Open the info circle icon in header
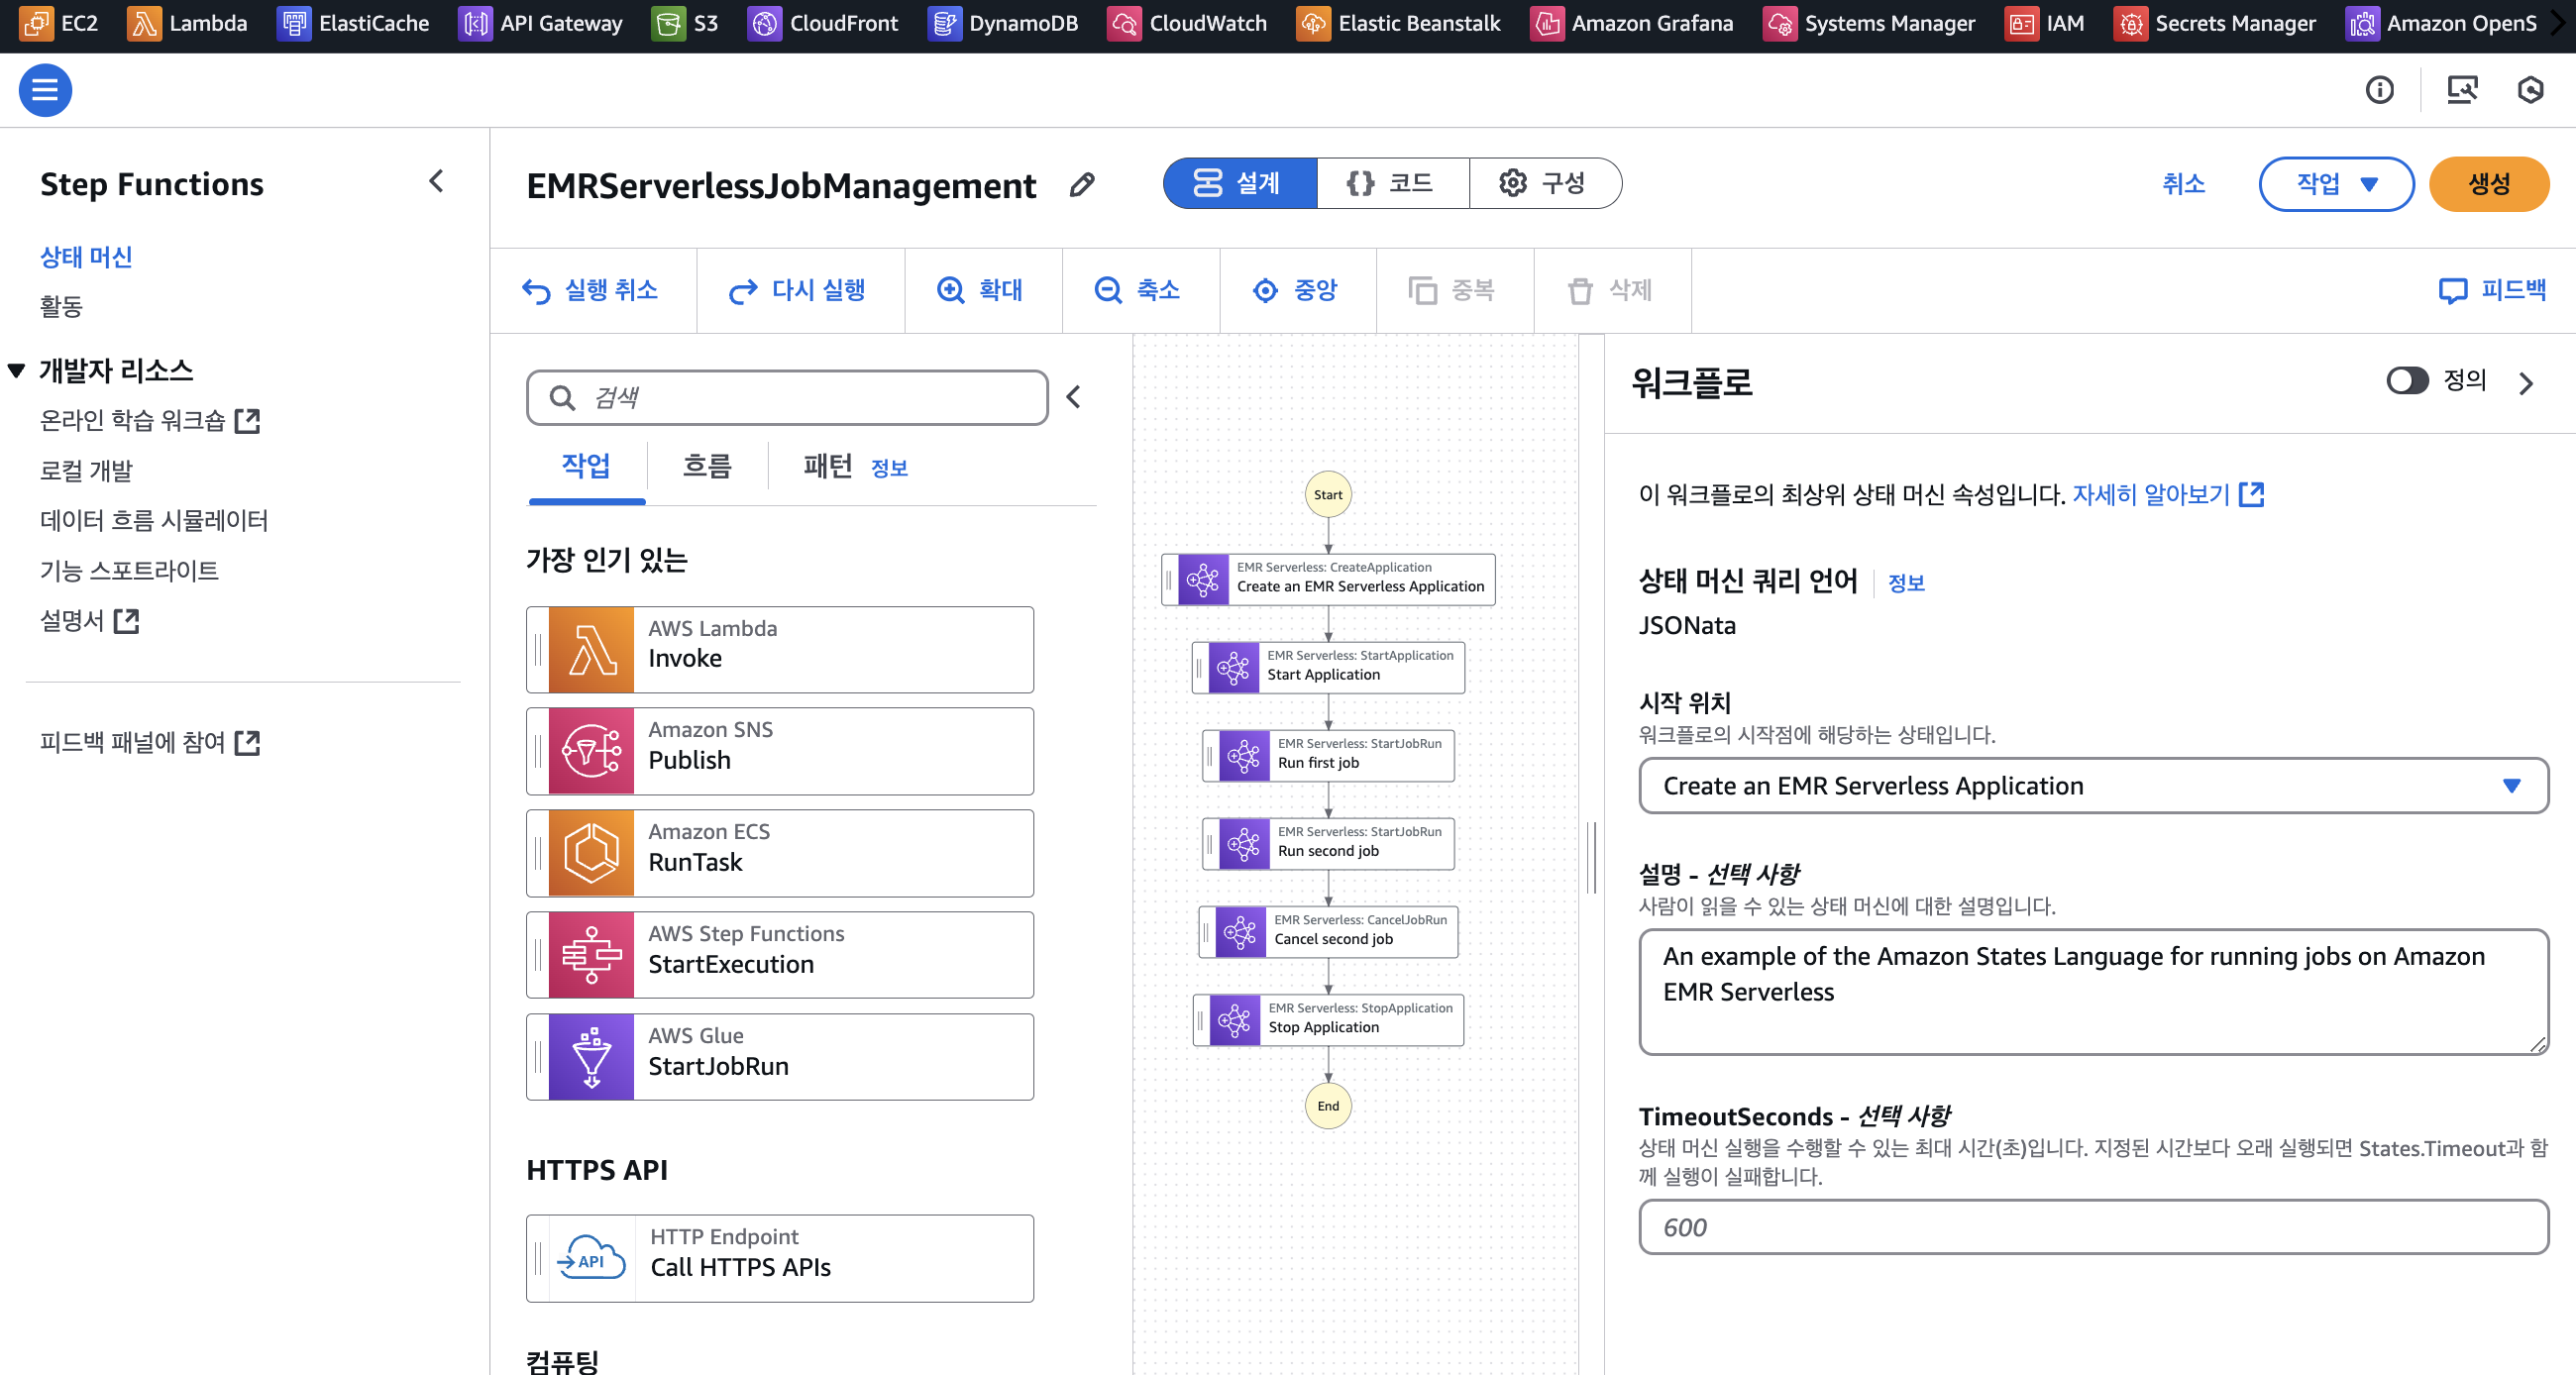The width and height of the screenshot is (2576, 1375). point(2379,90)
